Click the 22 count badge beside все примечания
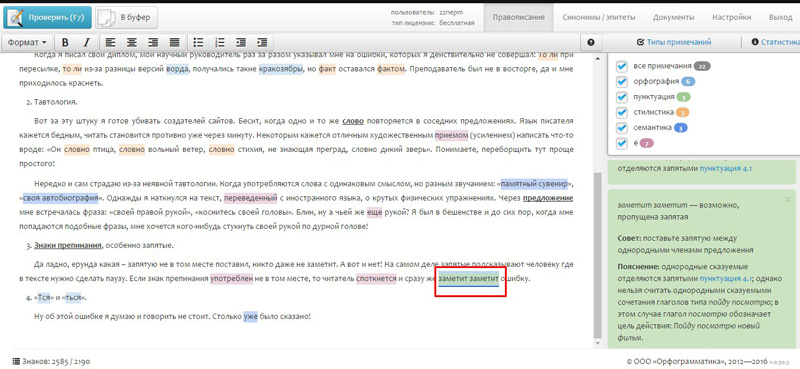The width and height of the screenshot is (800, 369). [x=702, y=66]
